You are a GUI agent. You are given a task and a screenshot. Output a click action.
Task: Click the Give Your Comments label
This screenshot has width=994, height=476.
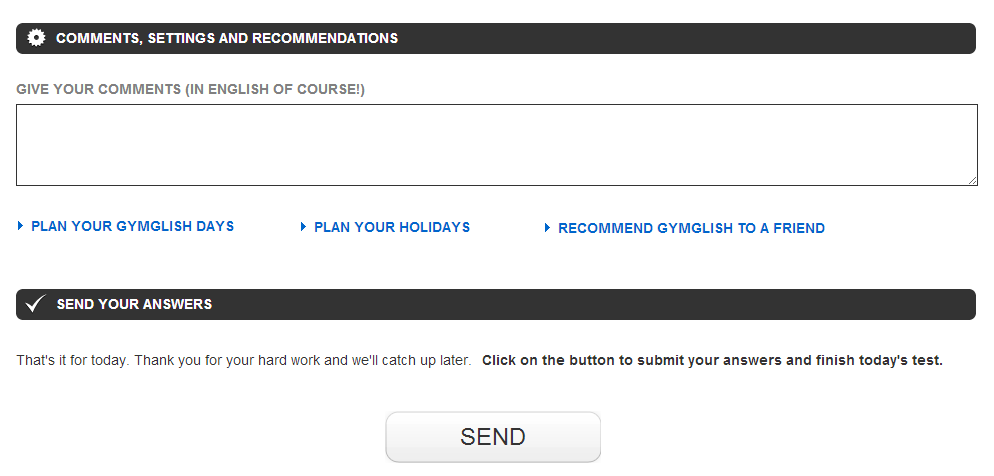190,89
